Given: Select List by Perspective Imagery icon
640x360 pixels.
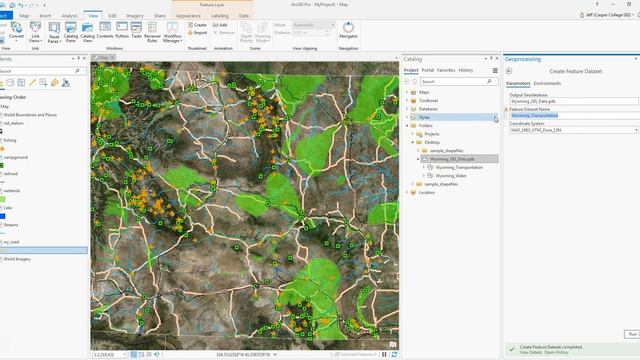Looking at the screenshot, I should coord(65,83).
